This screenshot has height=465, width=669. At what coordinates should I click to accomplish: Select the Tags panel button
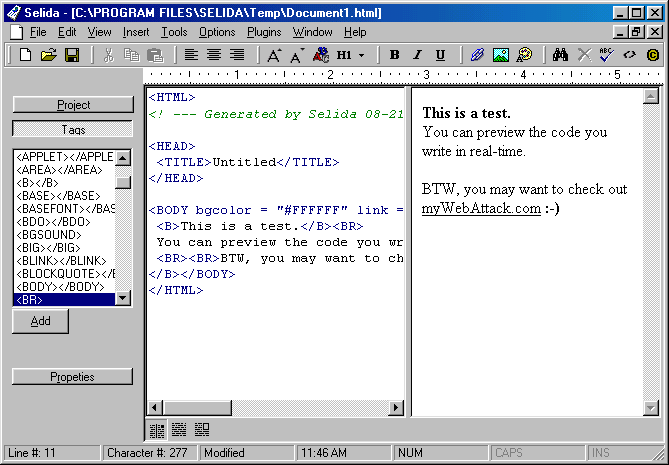(73, 129)
